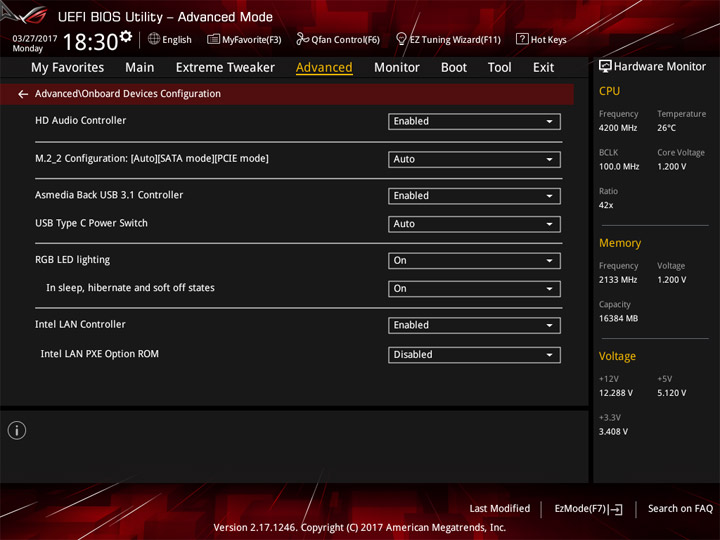Image resolution: width=720 pixels, height=540 pixels.
Task: Click the info icon in help area
Action: pyautogui.click(x=17, y=430)
